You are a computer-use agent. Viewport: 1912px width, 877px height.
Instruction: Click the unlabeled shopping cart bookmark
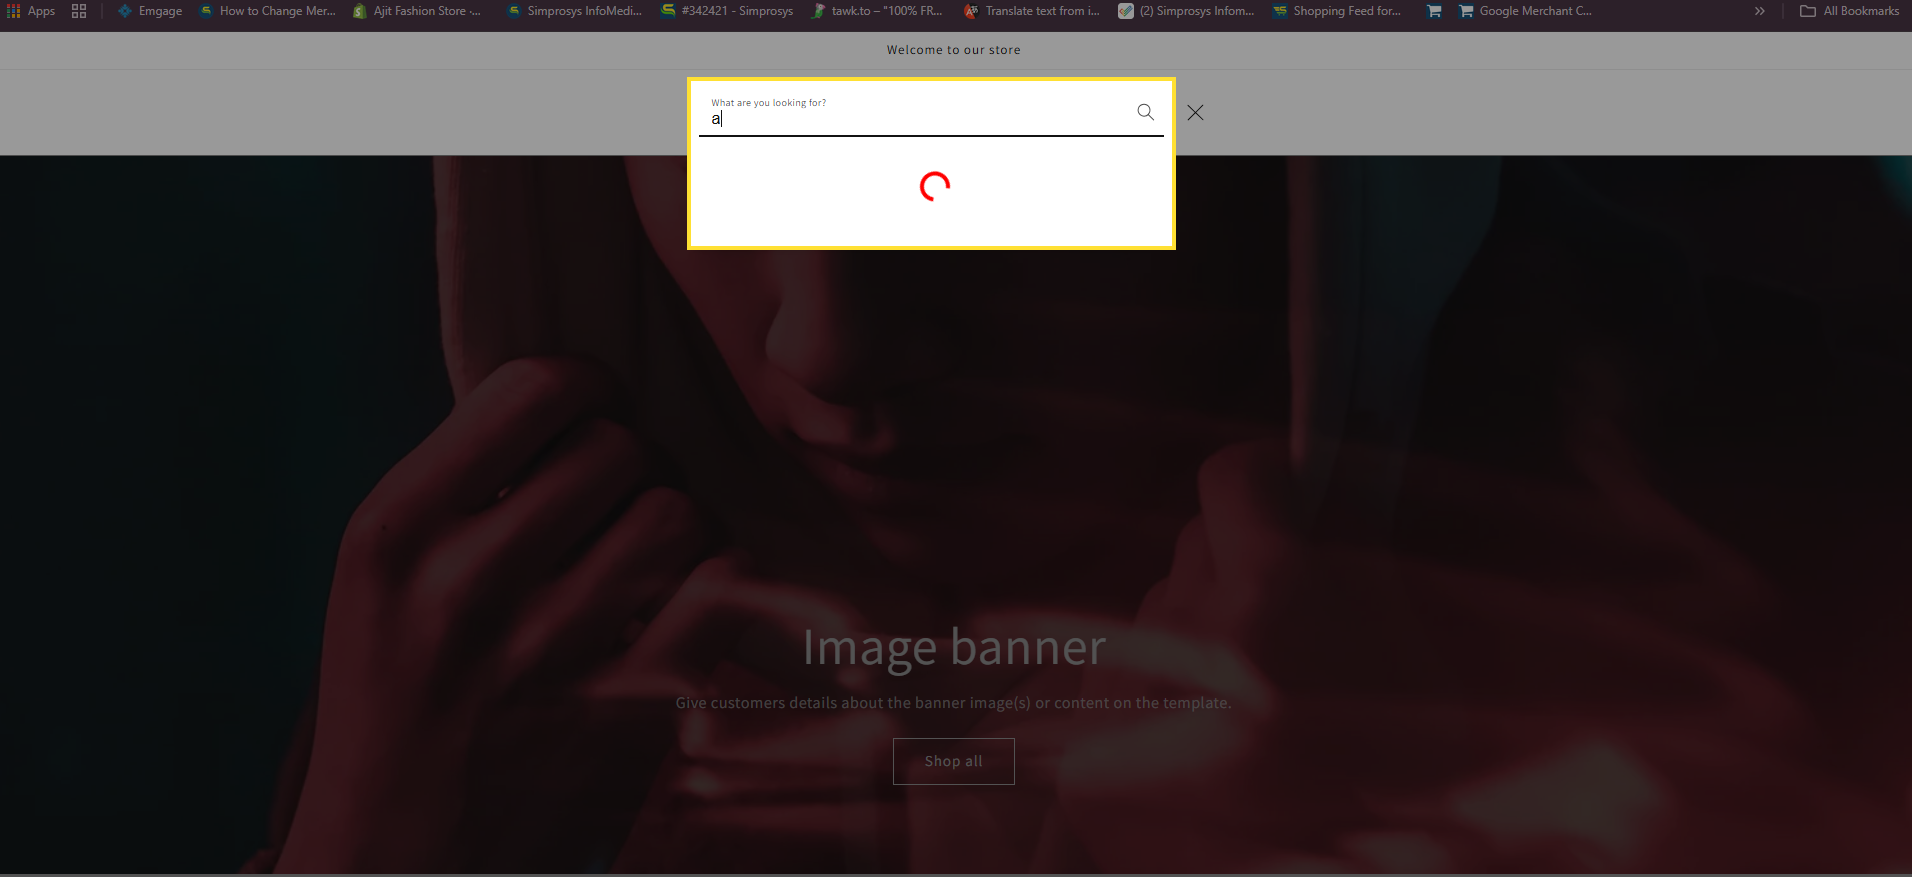[x=1434, y=11]
